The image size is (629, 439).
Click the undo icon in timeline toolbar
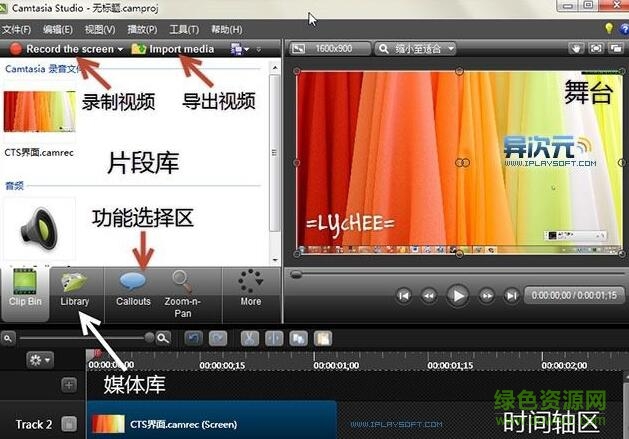193,339
